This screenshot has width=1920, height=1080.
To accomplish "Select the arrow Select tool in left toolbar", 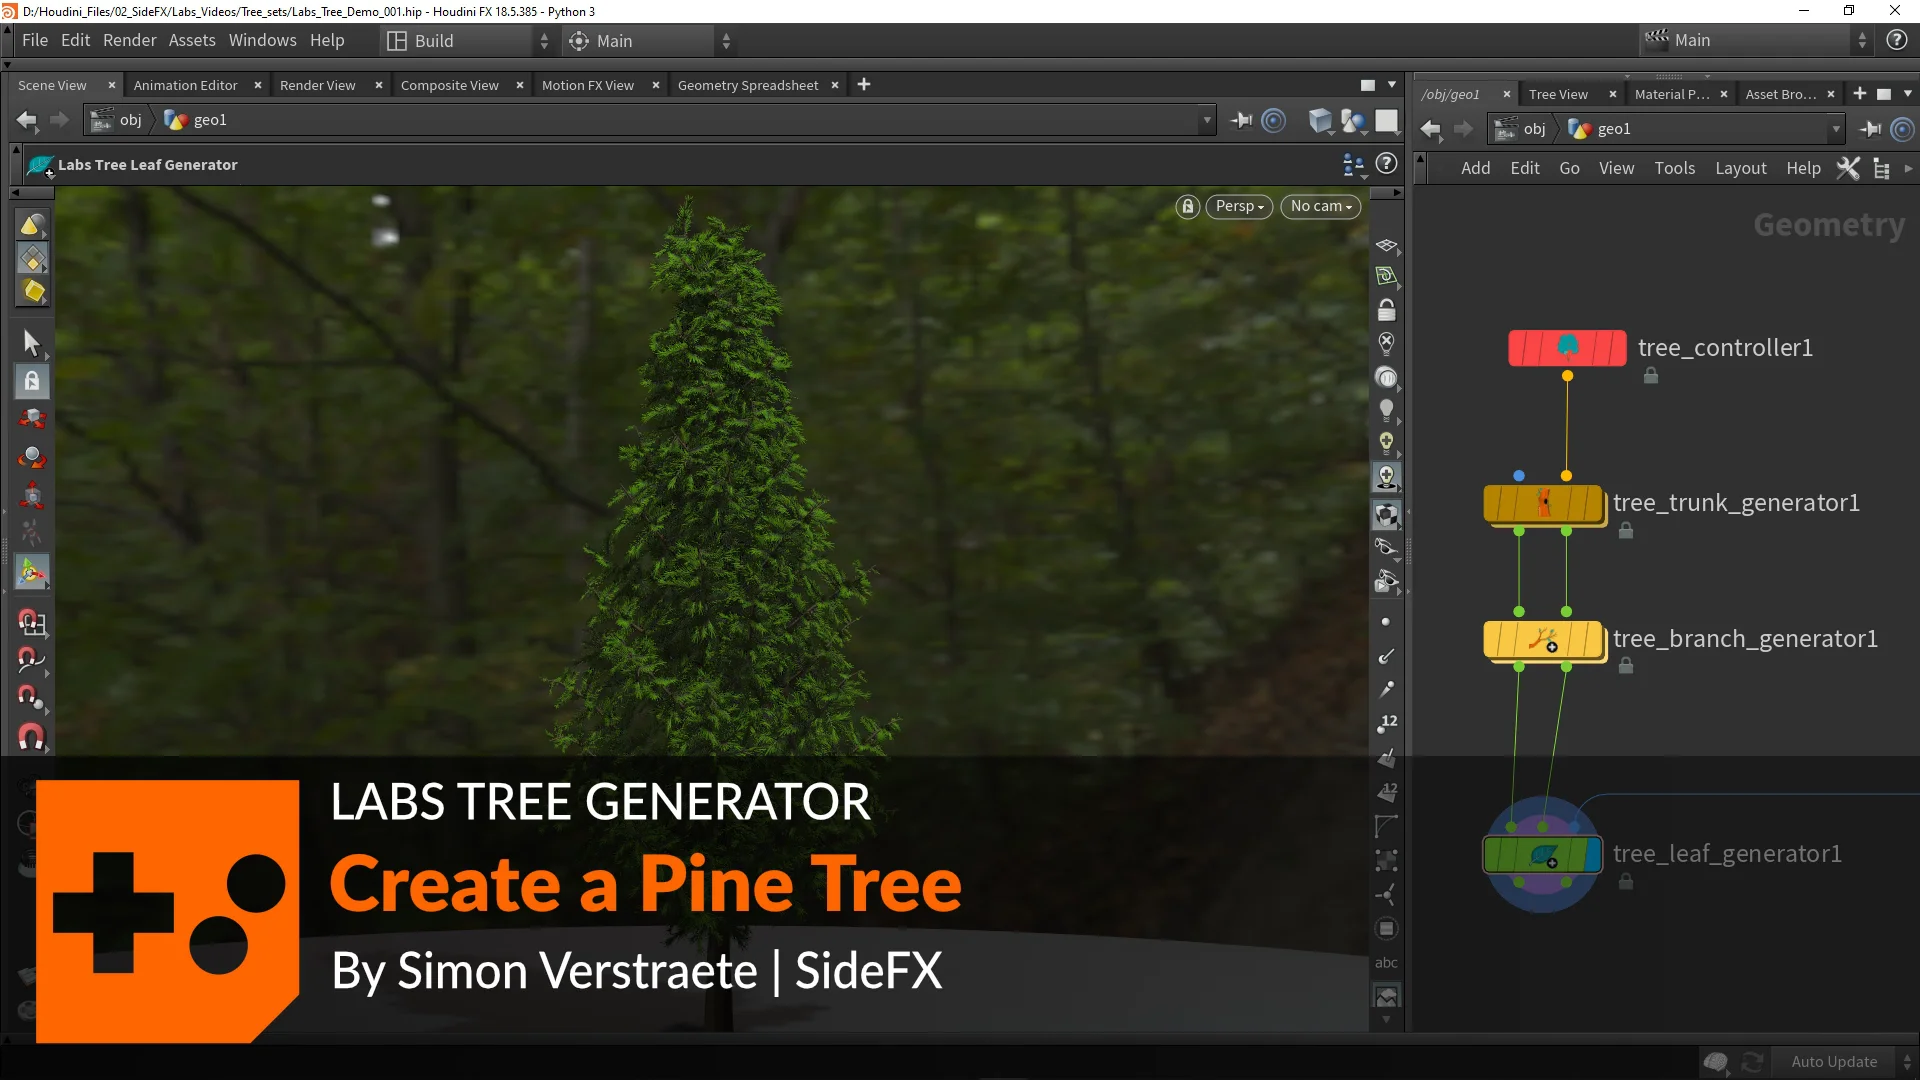I will coord(31,343).
